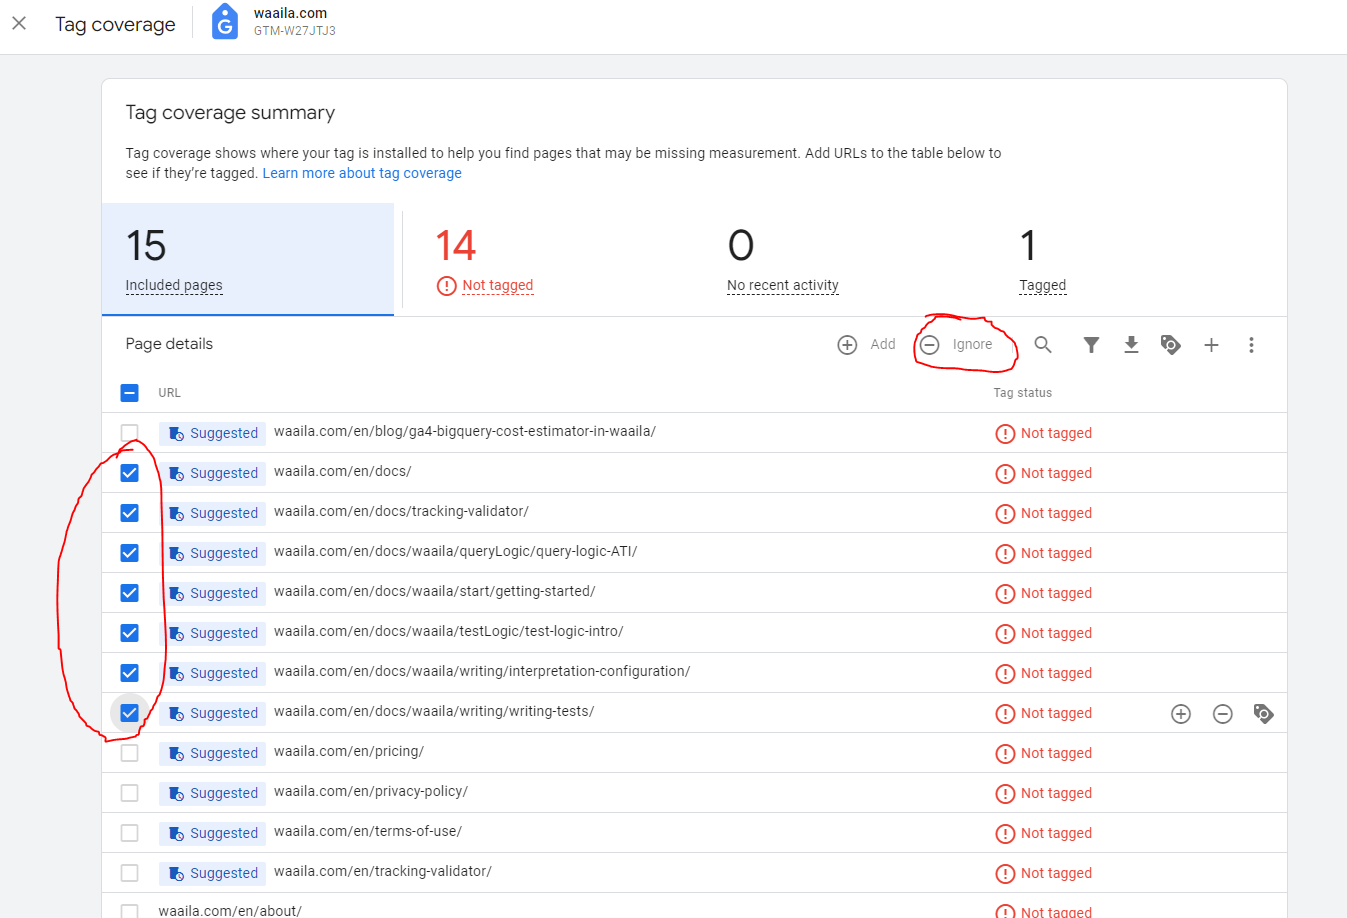Uncheck the query-logic-ATI row checkbox
The width and height of the screenshot is (1347, 918).
coord(129,553)
